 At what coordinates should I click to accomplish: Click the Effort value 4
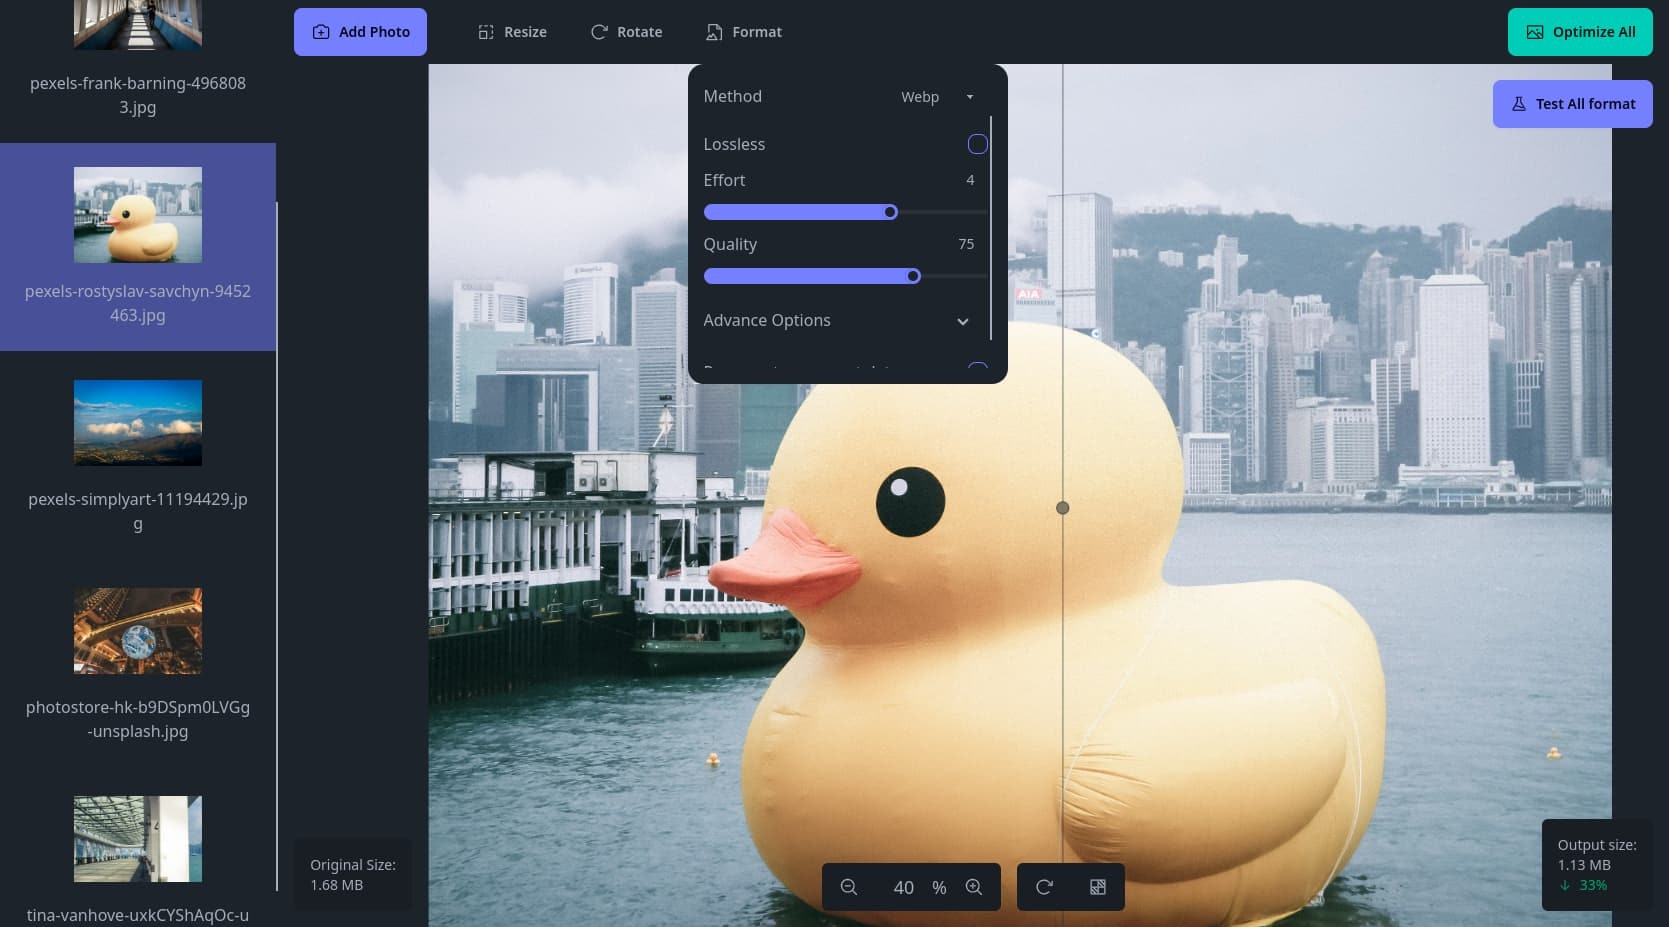(970, 180)
